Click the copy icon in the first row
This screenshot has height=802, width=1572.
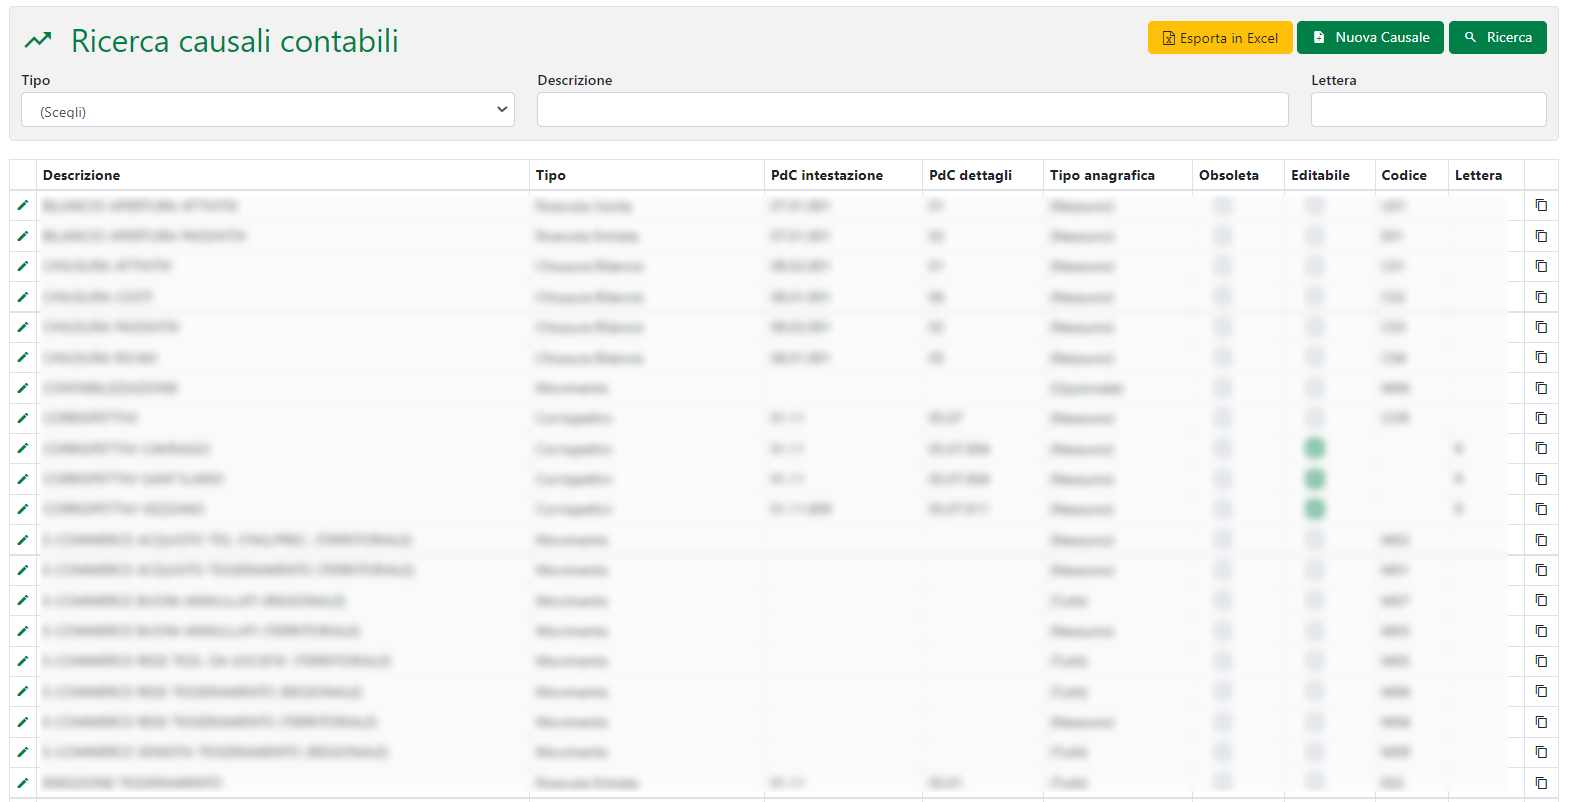coord(1541,205)
